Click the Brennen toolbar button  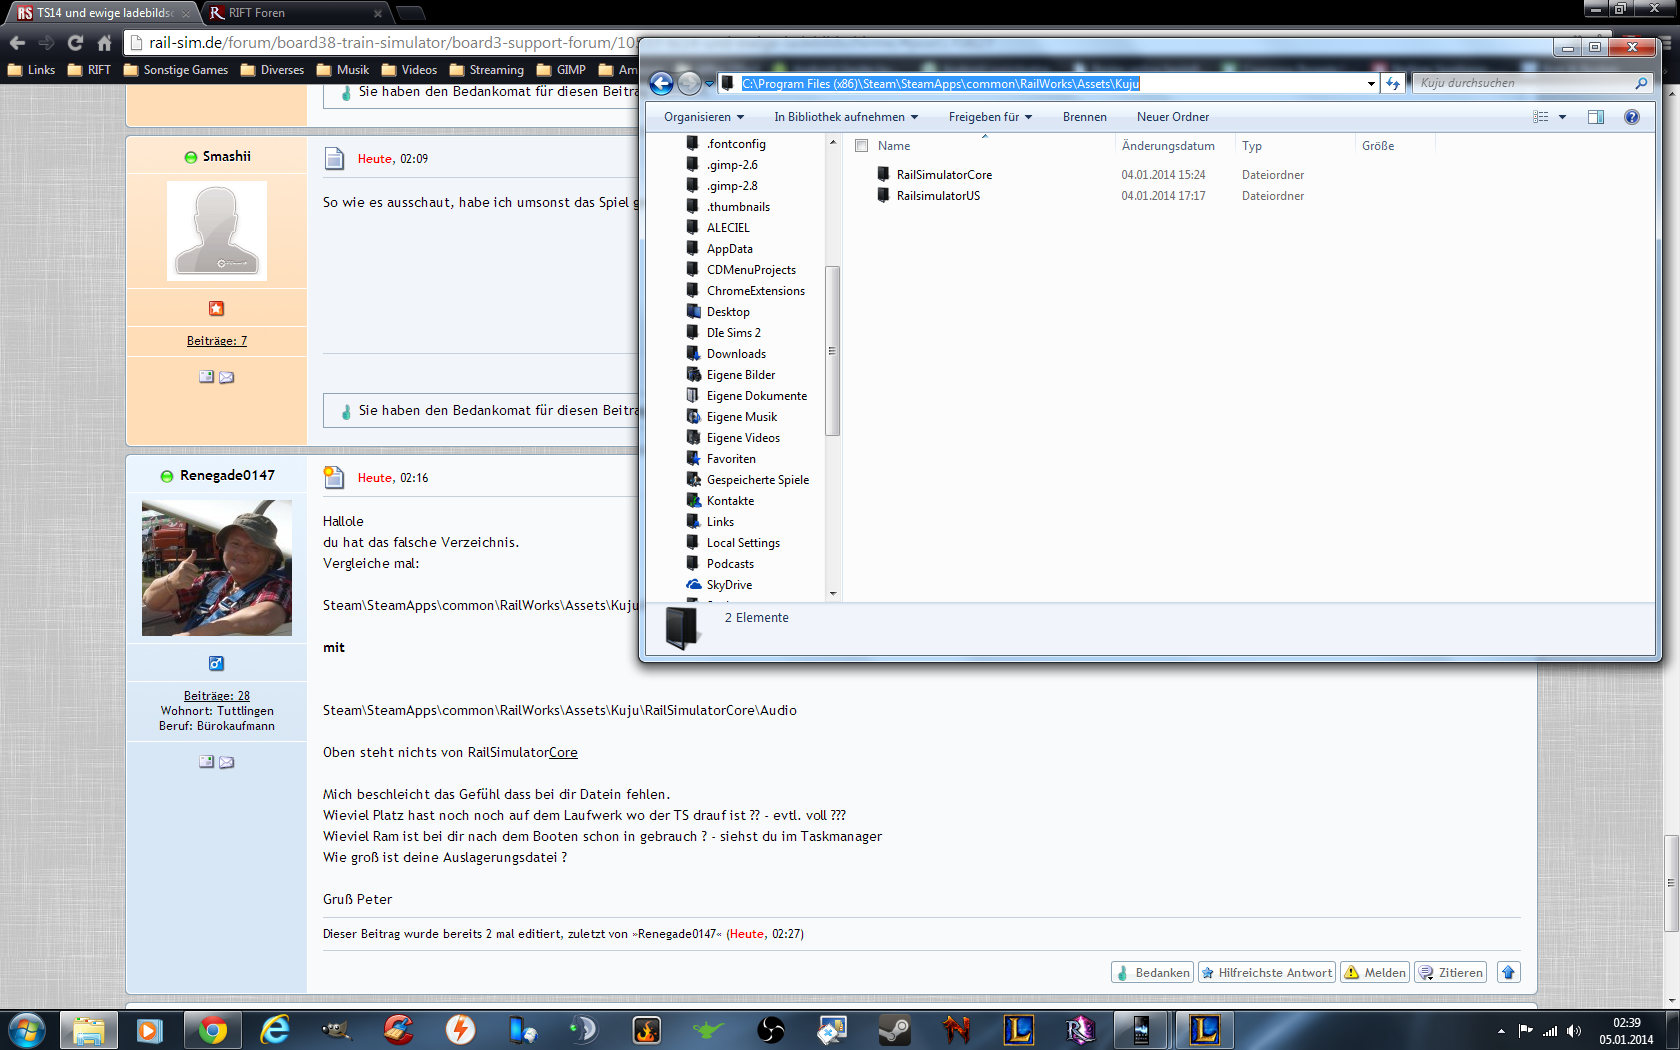coord(1085,117)
